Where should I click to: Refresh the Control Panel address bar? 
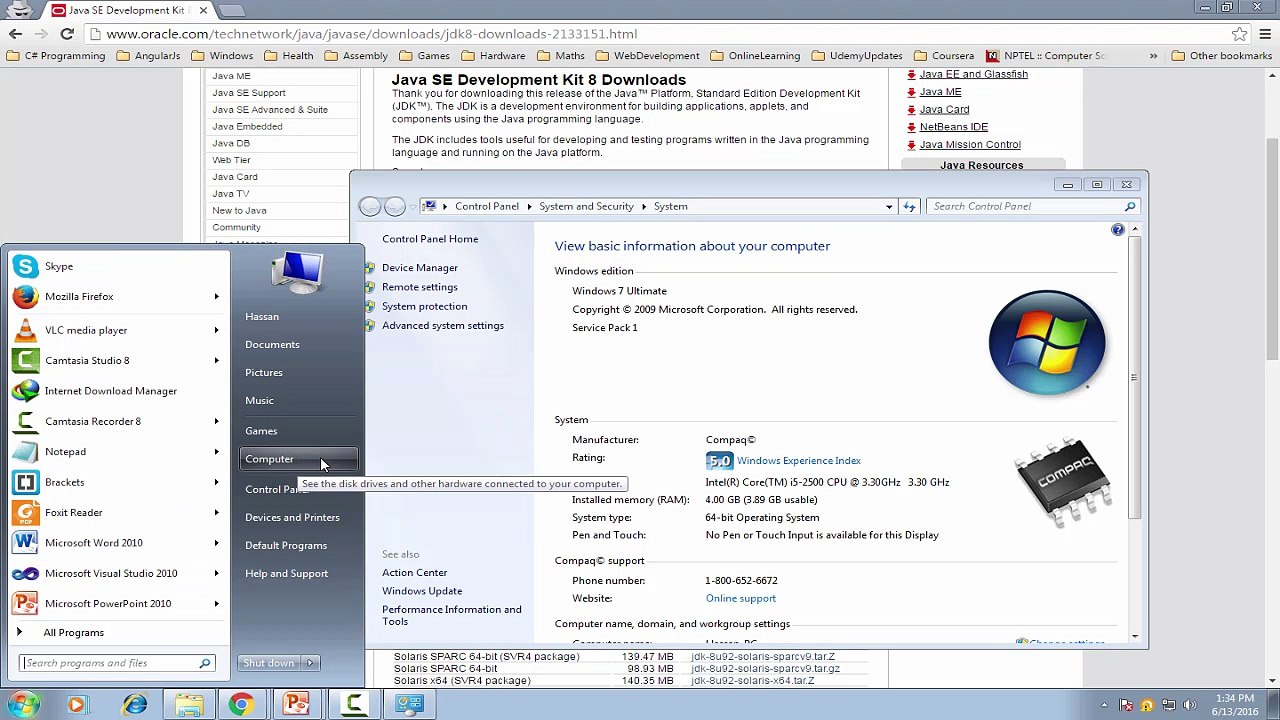coord(909,206)
